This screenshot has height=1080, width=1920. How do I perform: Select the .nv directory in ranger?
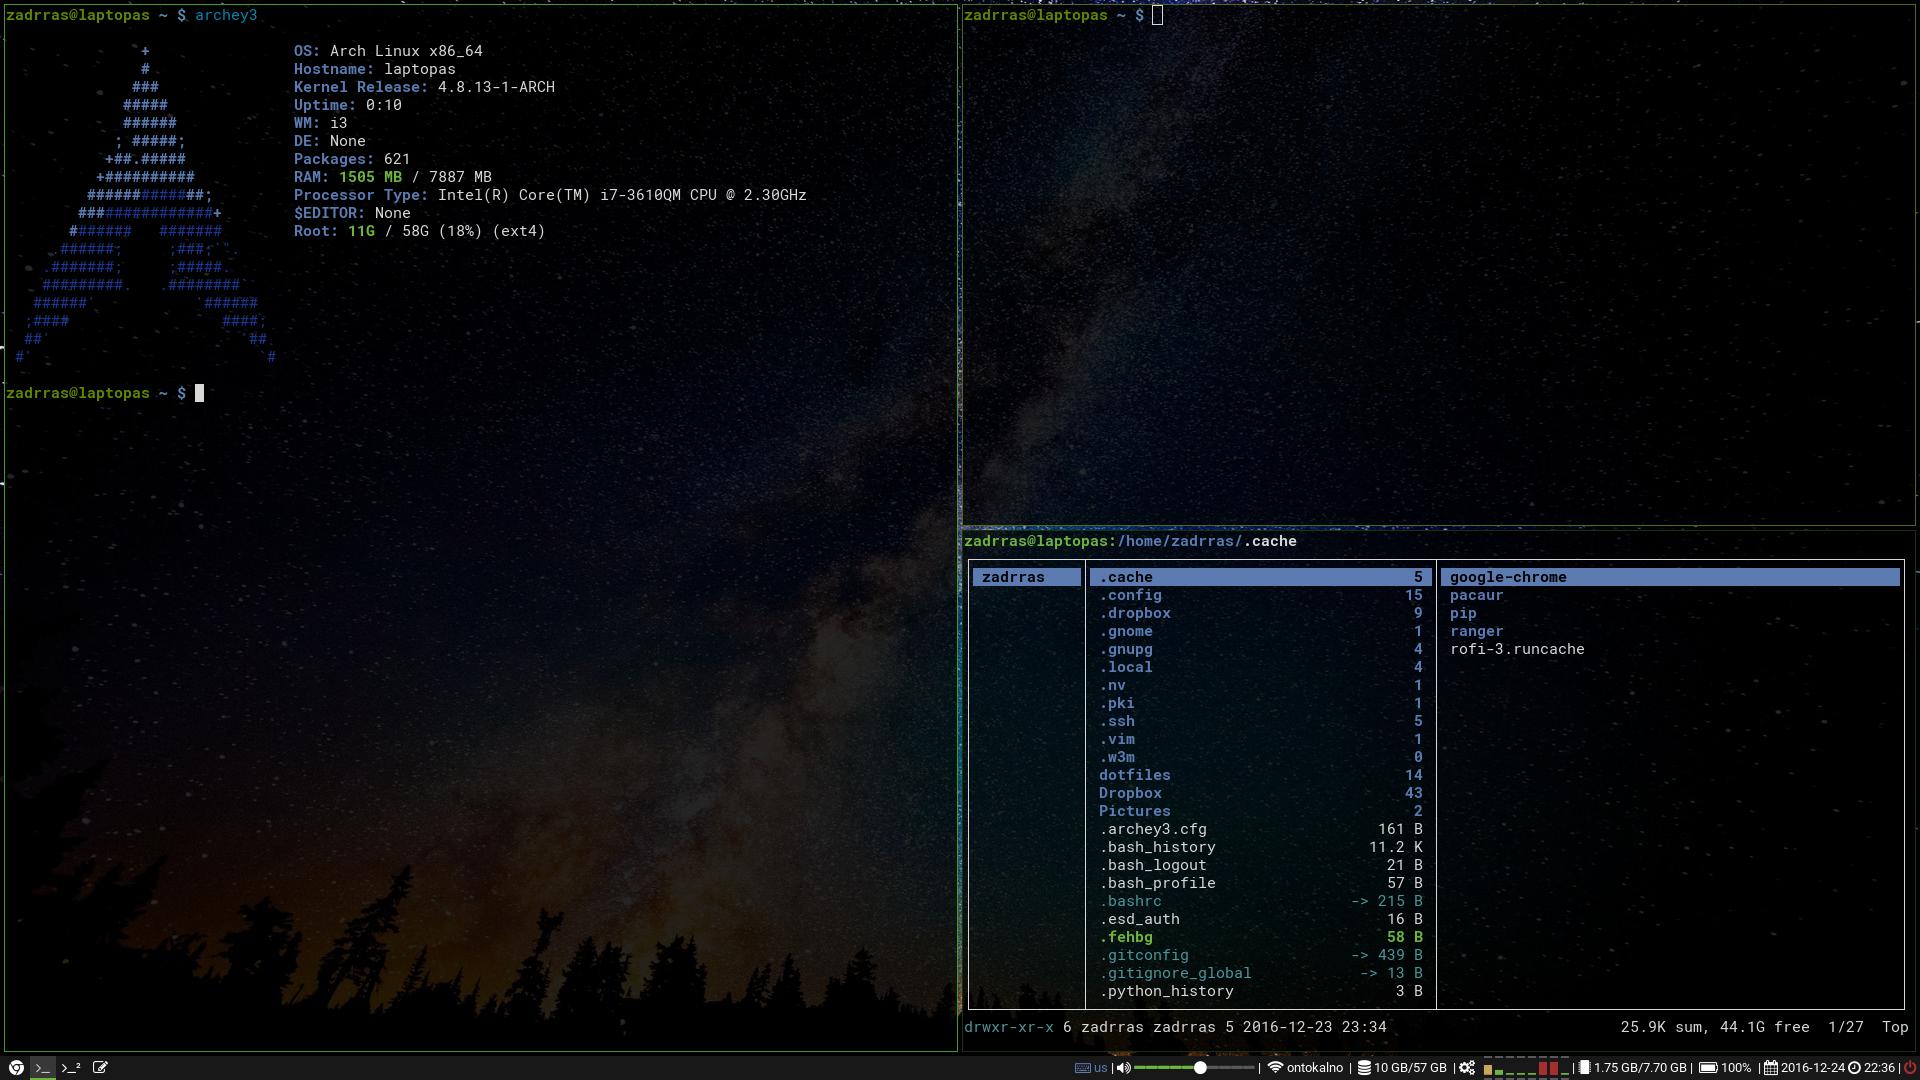tap(1260, 685)
